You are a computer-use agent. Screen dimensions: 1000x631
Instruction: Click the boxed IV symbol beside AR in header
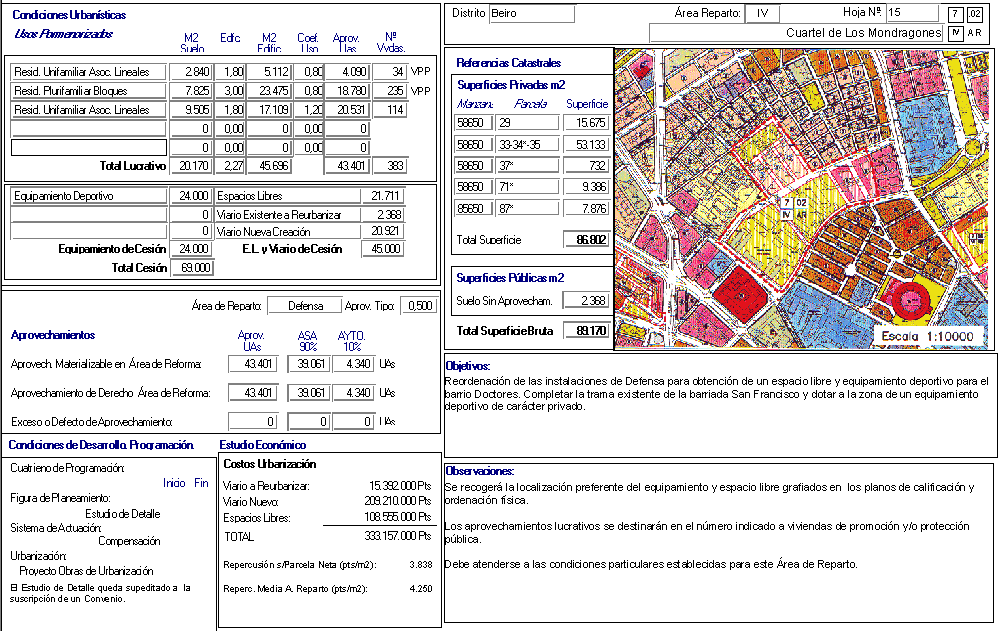[955, 33]
